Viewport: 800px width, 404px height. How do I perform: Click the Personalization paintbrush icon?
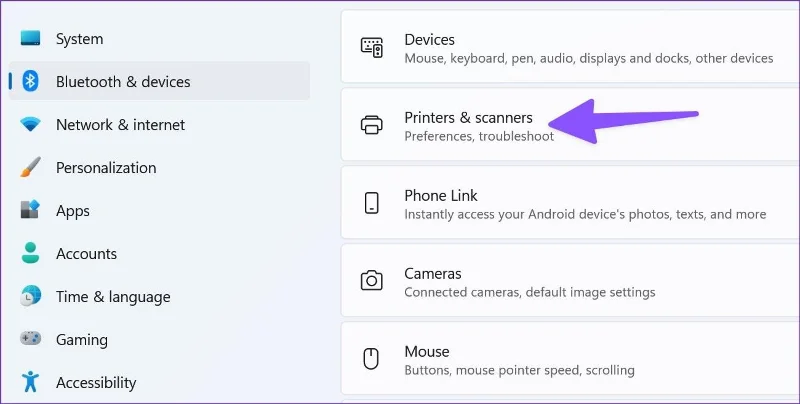coord(30,167)
